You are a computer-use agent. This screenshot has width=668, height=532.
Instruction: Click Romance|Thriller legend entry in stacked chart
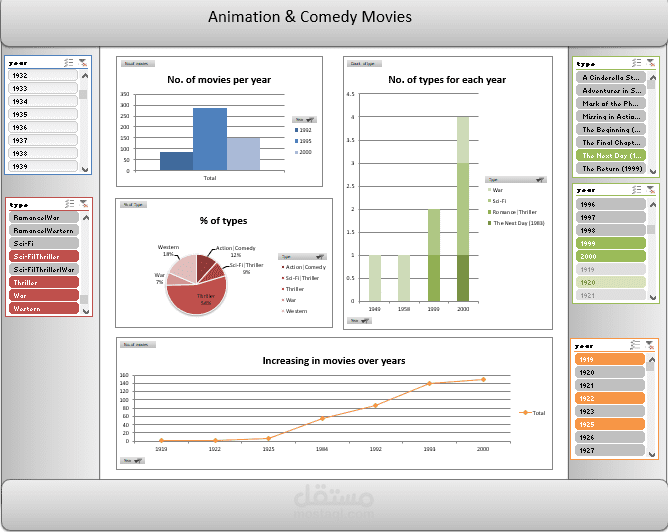coord(513,212)
